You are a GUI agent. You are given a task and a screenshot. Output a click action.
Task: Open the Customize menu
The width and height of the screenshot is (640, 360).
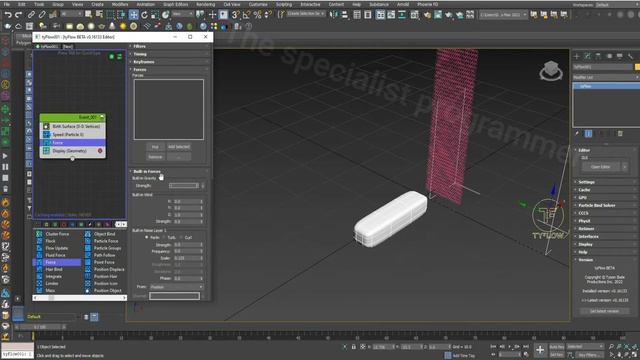click(x=258, y=4)
